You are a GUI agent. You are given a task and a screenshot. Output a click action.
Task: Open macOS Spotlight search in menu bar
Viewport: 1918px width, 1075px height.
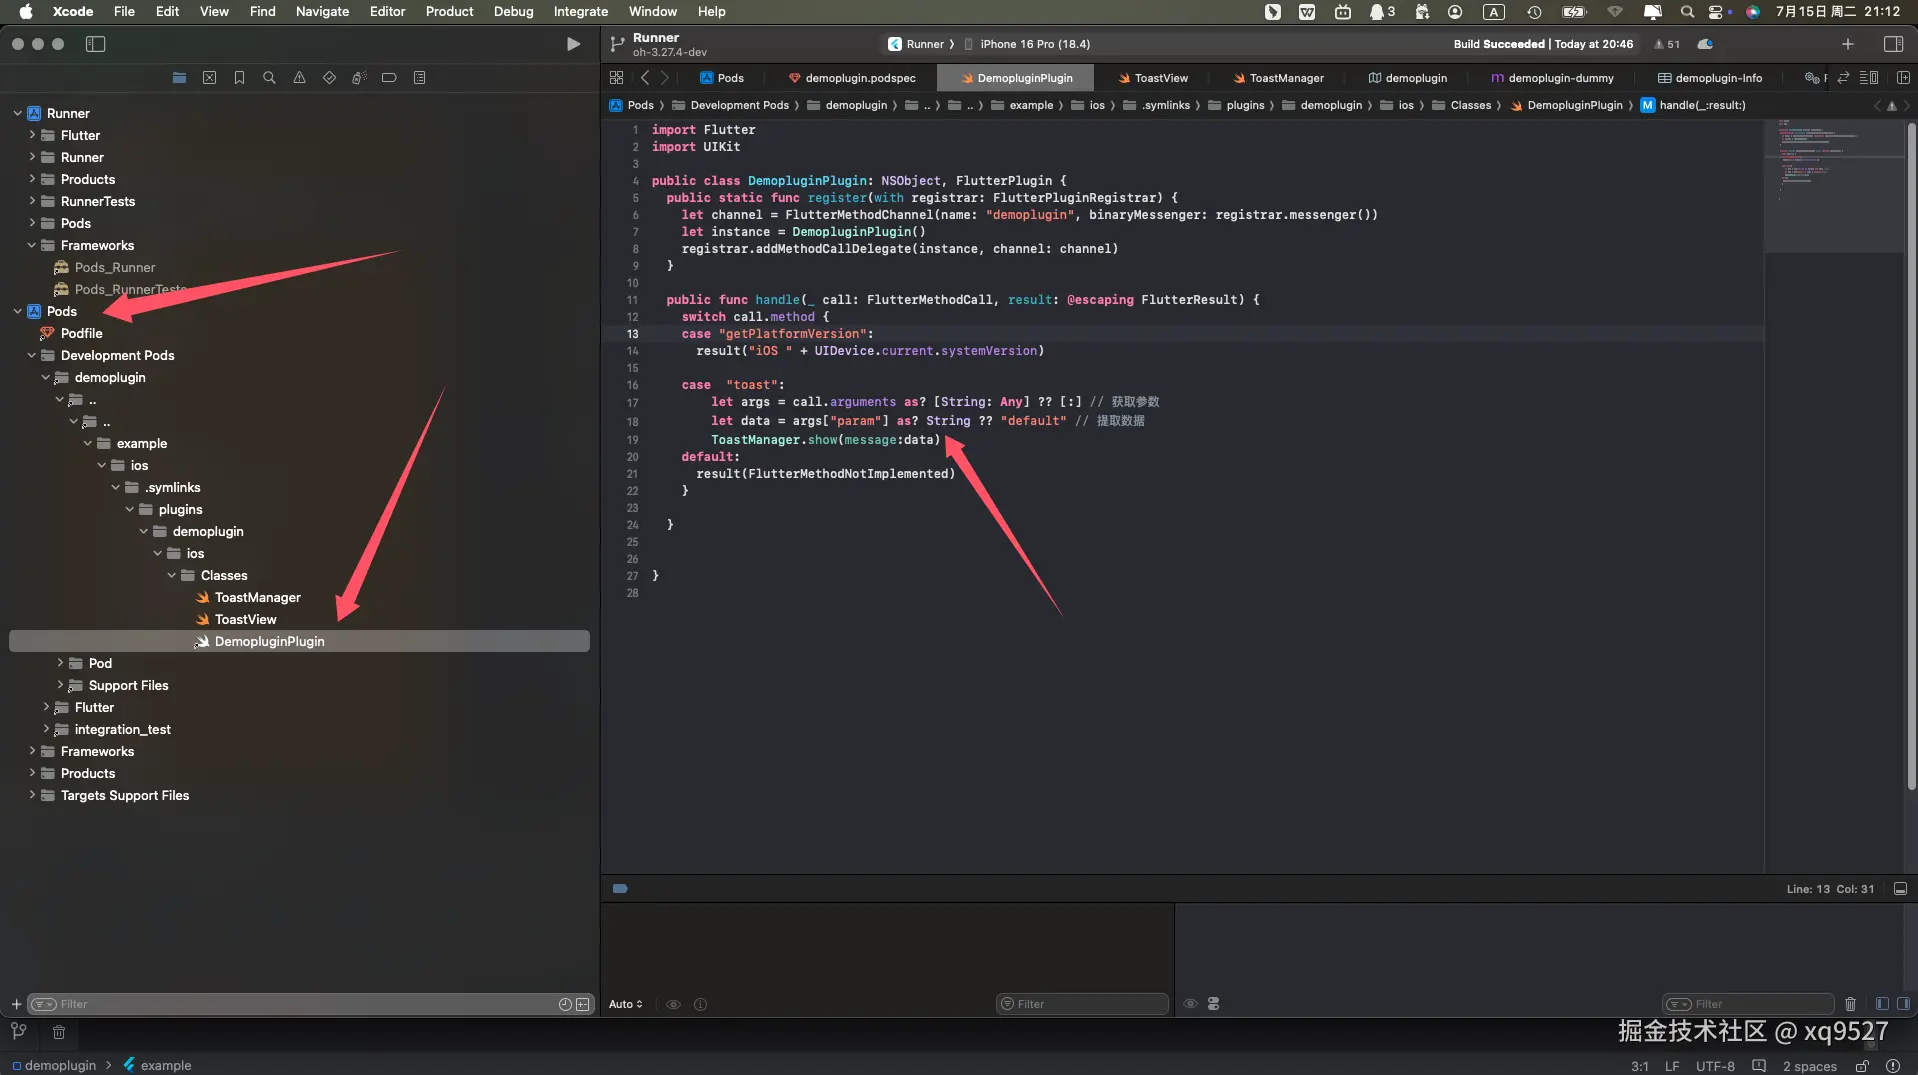pyautogui.click(x=1687, y=12)
